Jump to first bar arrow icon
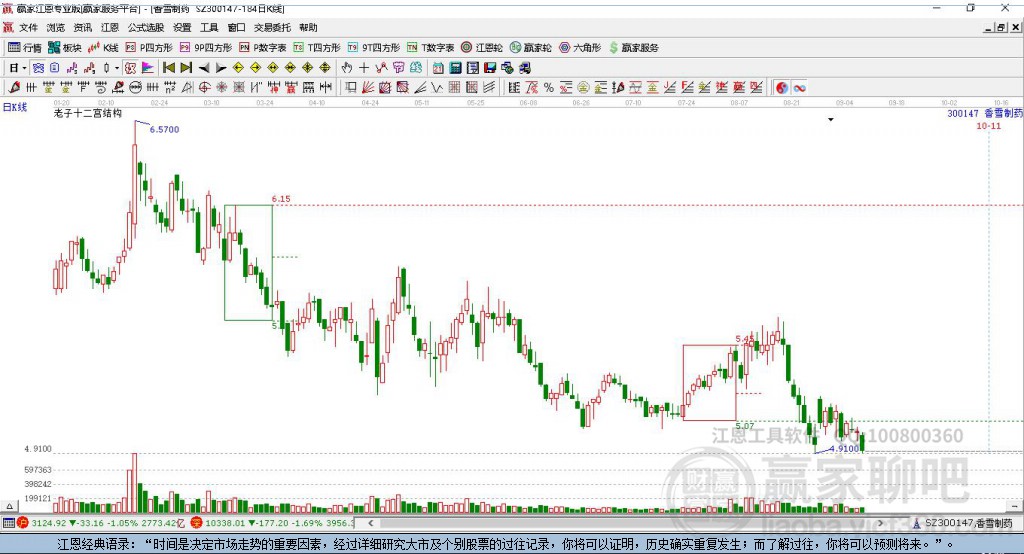The width and height of the screenshot is (1024, 554). click(x=168, y=68)
